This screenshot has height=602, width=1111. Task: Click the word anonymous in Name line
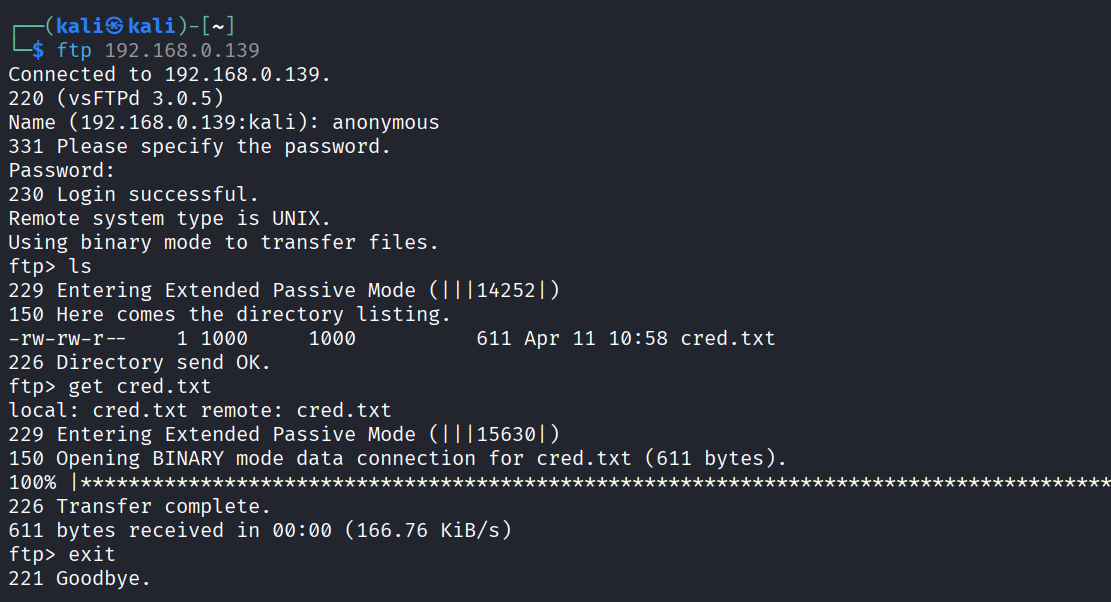(x=385, y=123)
